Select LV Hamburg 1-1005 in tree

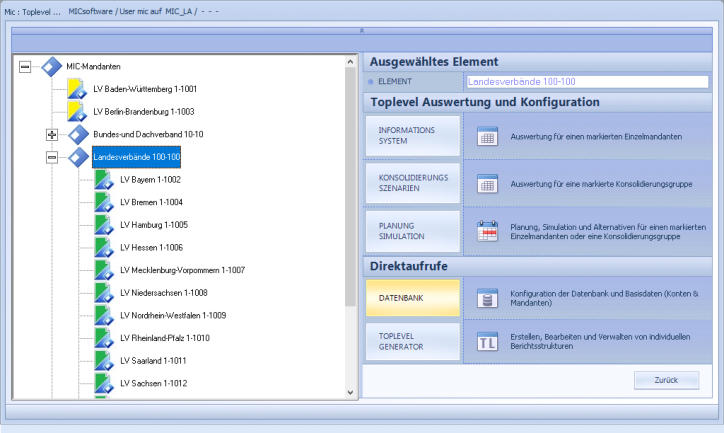pos(153,225)
